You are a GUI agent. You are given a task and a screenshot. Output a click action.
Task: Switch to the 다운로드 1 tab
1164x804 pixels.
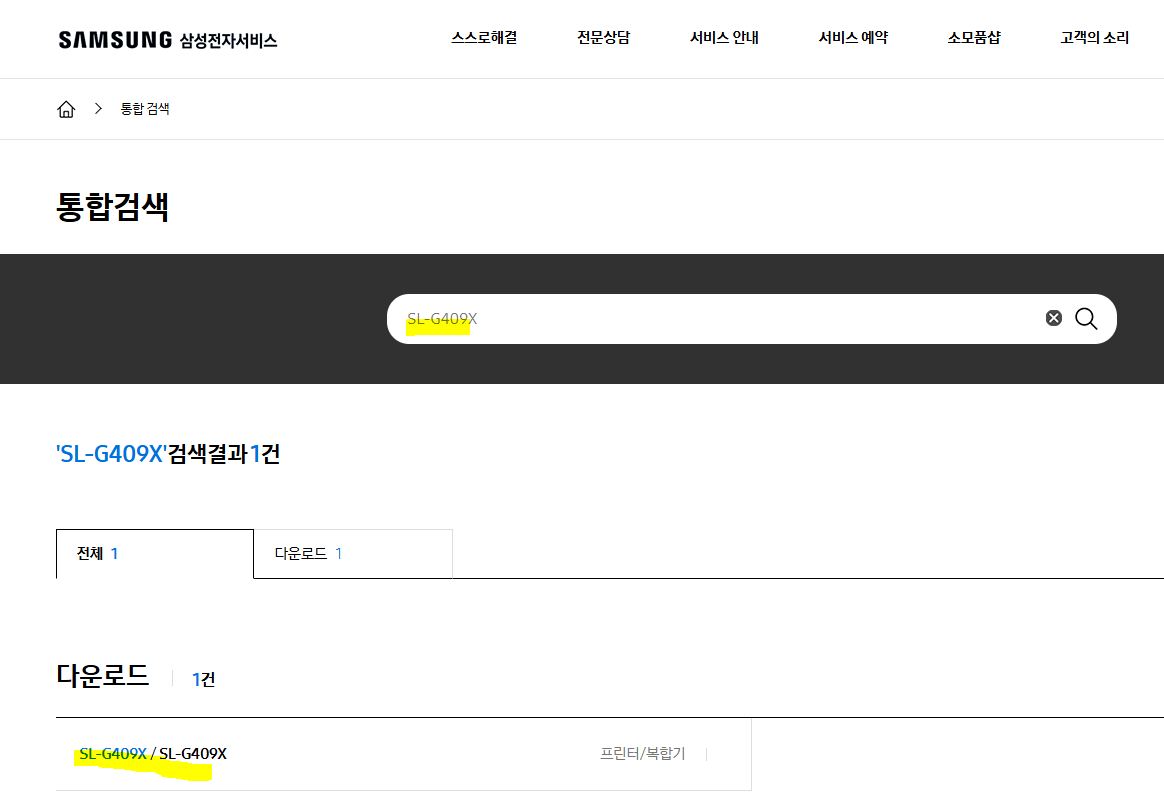[353, 554]
